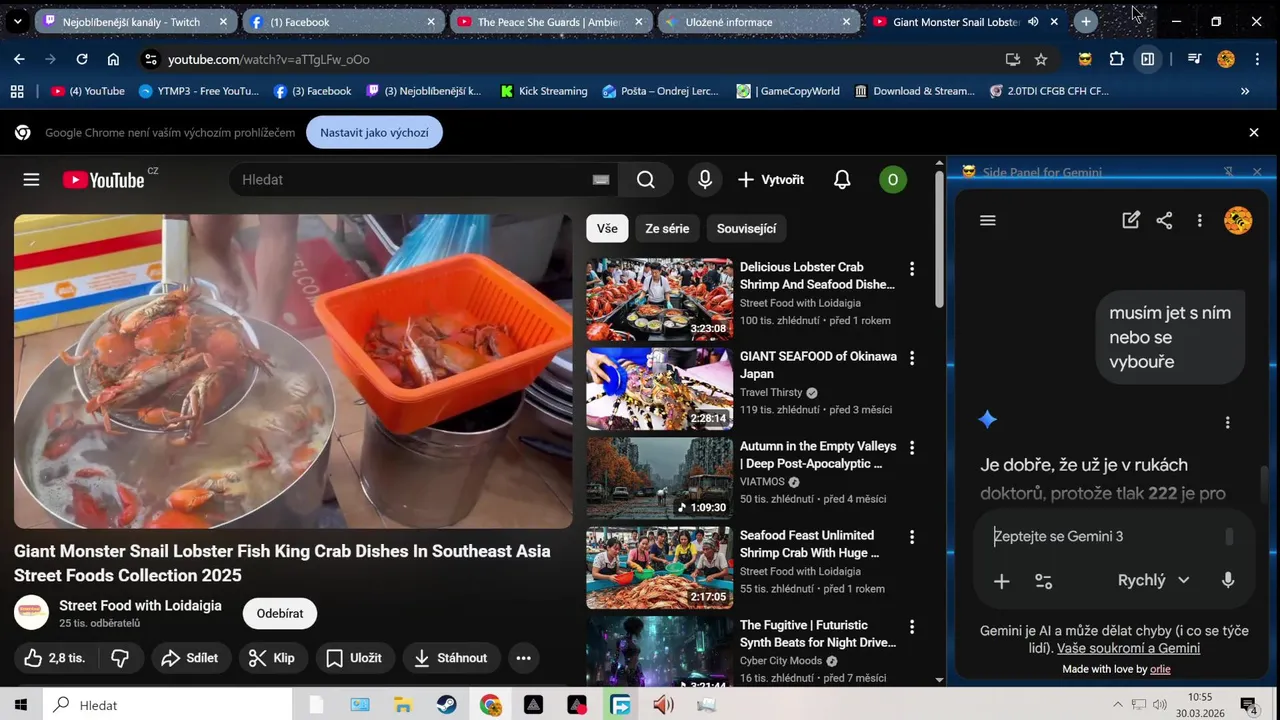1280x720 pixels.
Task: Reload the current page
Action: point(82,59)
